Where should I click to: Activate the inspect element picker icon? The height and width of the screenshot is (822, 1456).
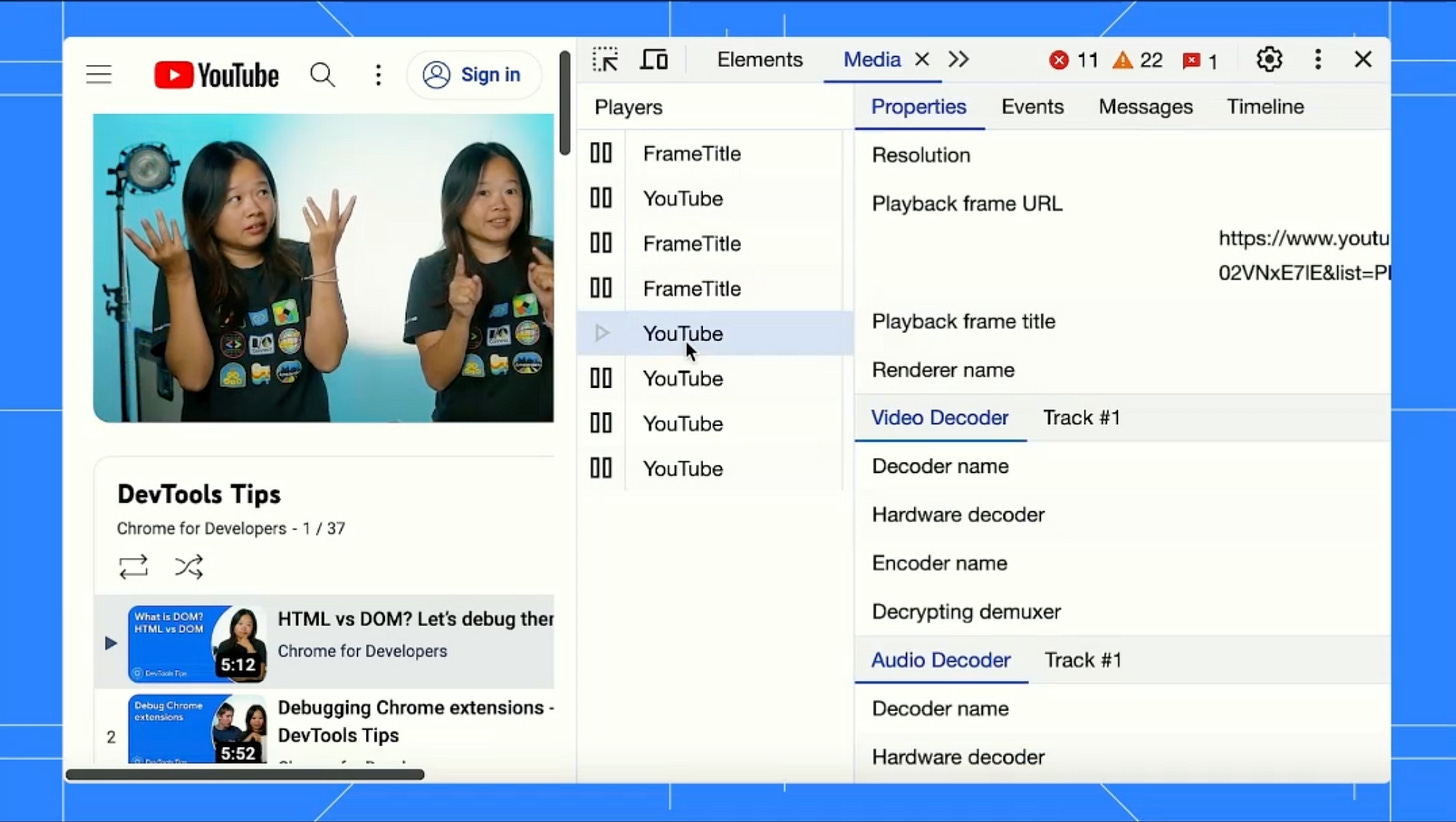click(x=605, y=59)
